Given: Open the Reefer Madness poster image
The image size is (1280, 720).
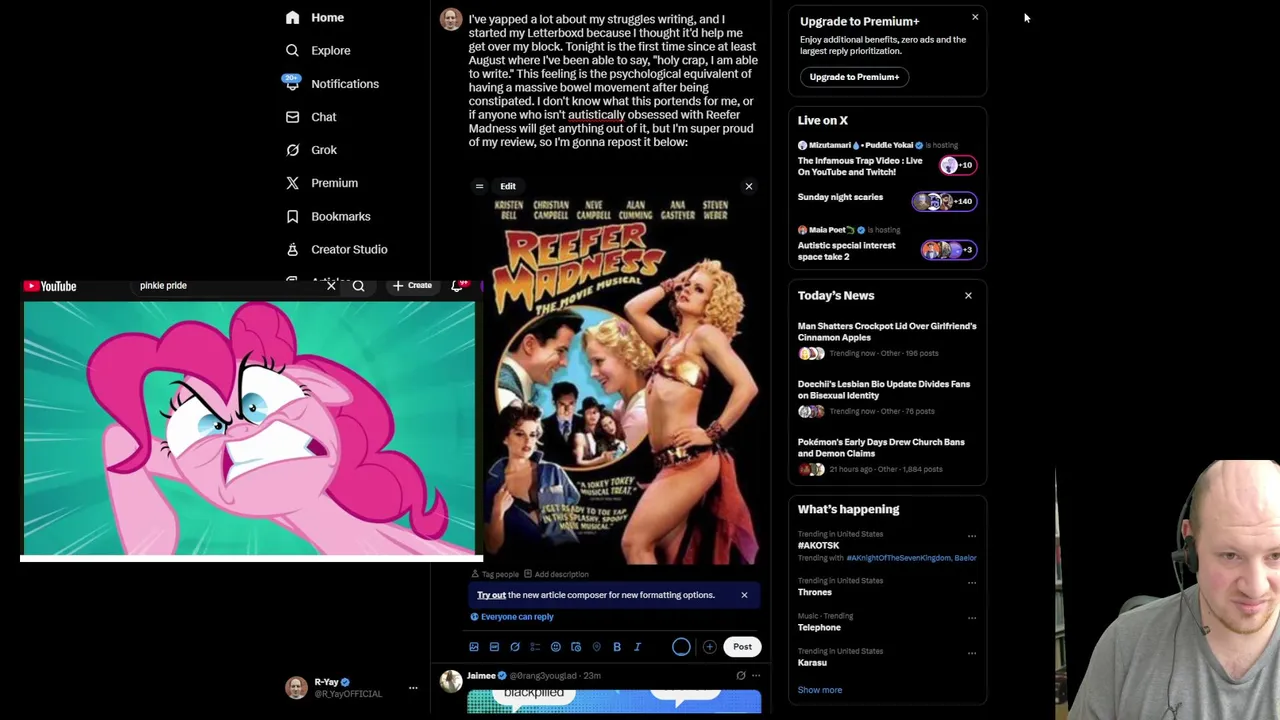Looking at the screenshot, I should coord(620,380).
